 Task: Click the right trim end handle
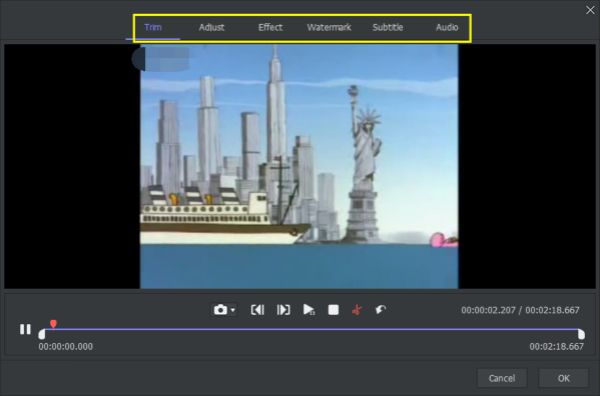[581, 334]
